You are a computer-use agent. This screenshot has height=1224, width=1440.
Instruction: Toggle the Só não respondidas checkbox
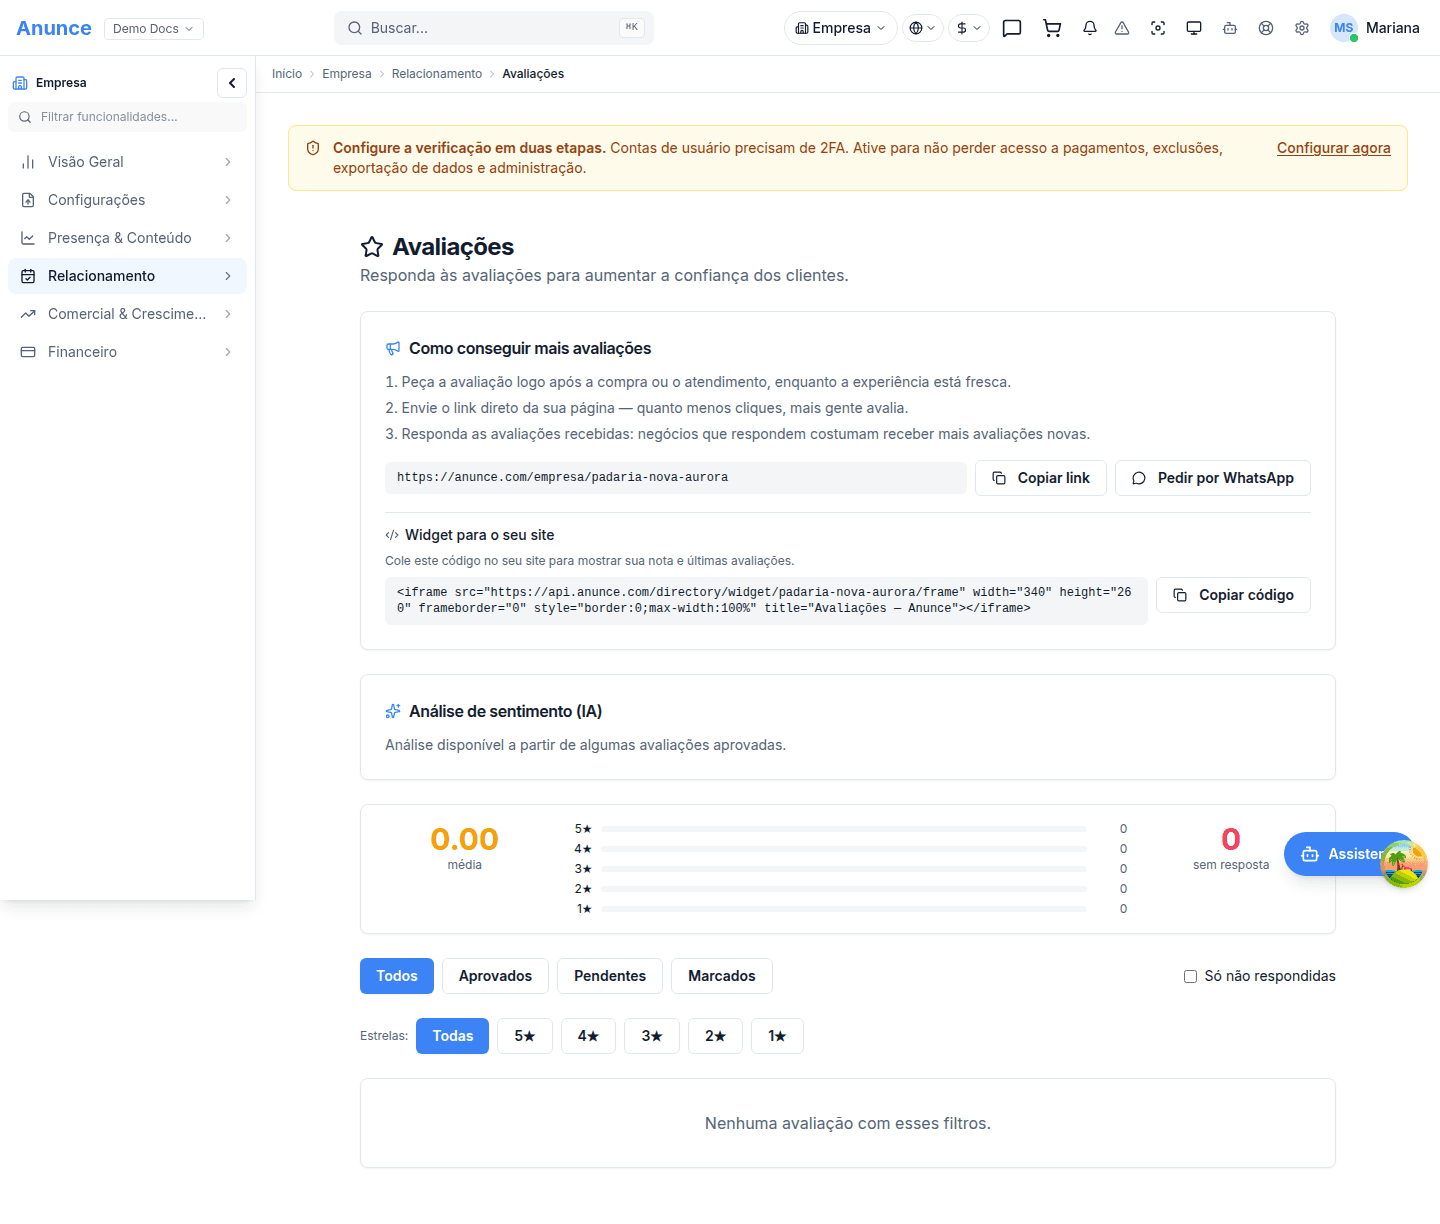click(1190, 976)
